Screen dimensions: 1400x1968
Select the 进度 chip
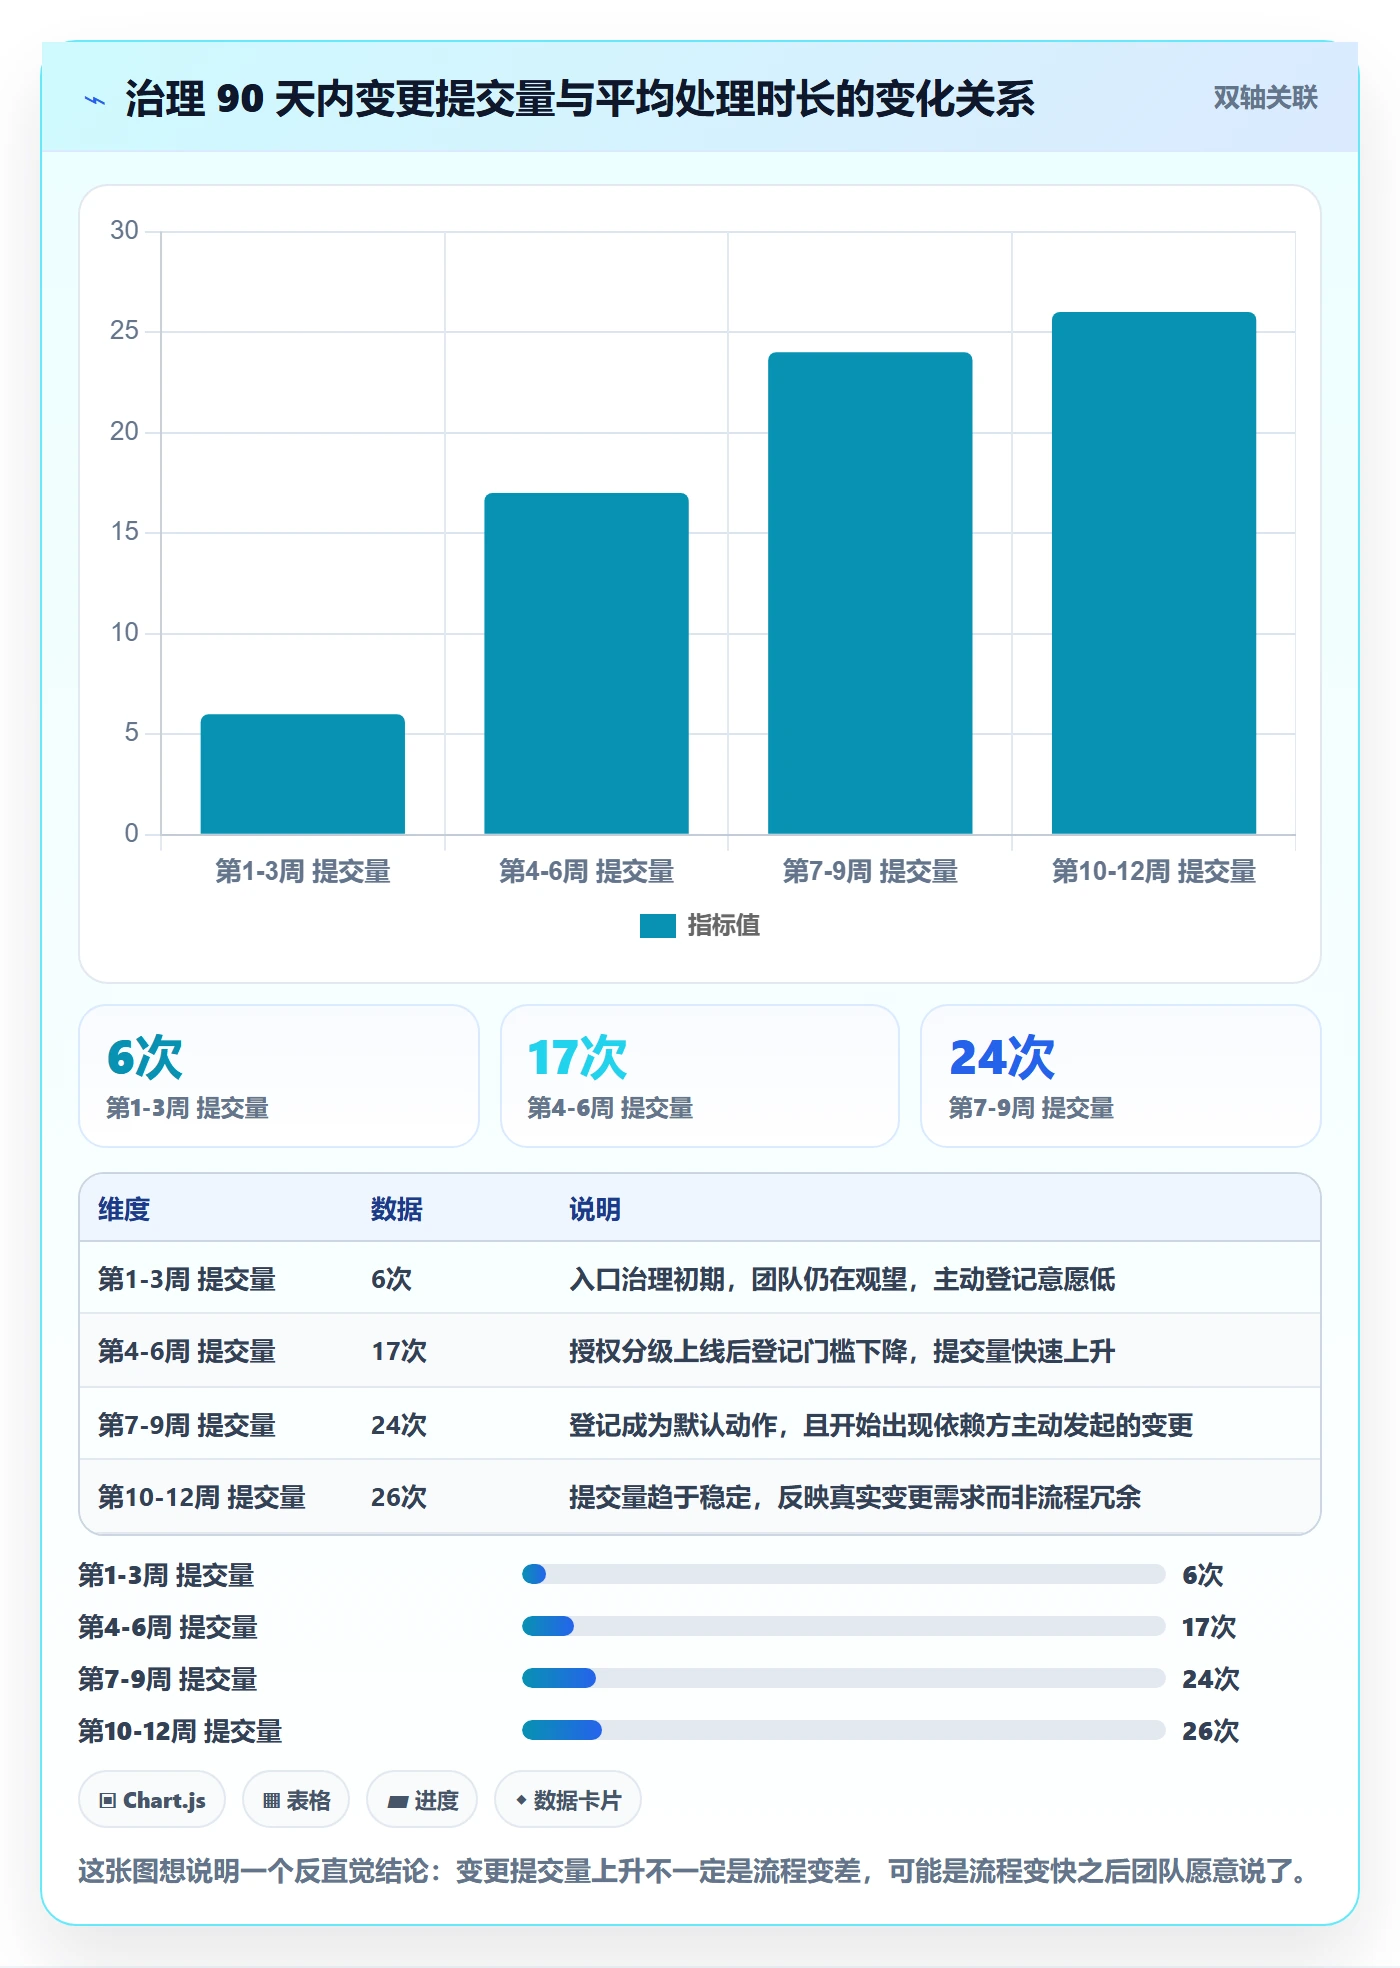[x=422, y=1800]
